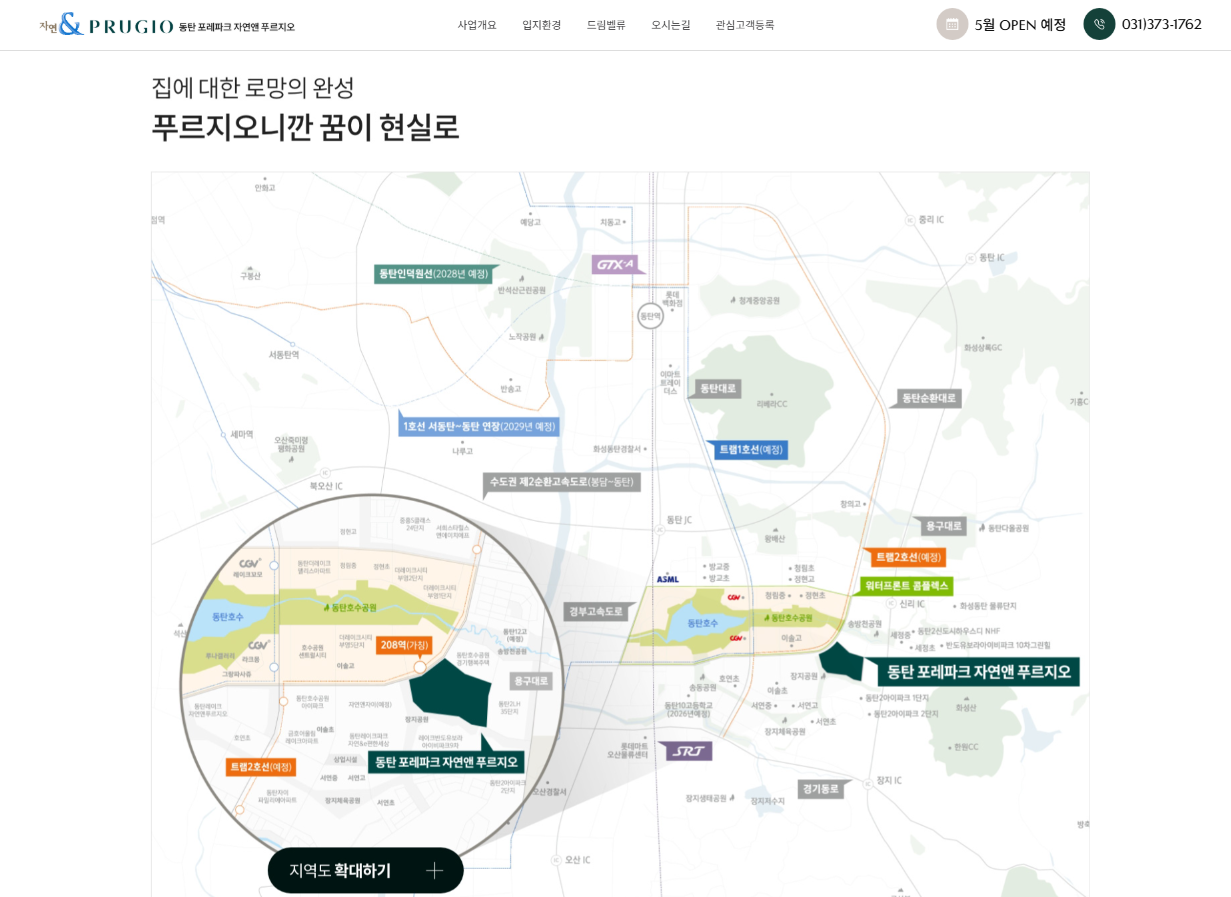Click the 동탄순환대로 road label

coord(929,398)
